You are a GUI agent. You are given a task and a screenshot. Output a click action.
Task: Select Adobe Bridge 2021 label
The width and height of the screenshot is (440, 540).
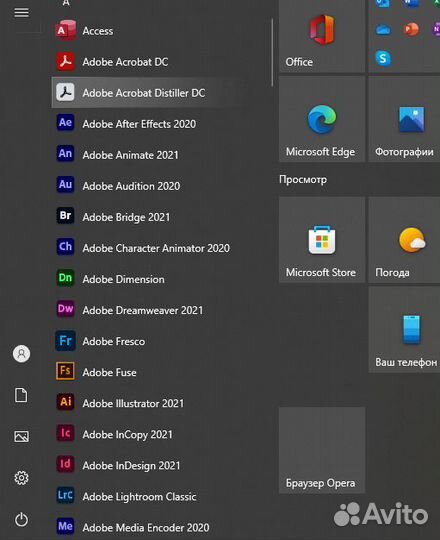126,217
